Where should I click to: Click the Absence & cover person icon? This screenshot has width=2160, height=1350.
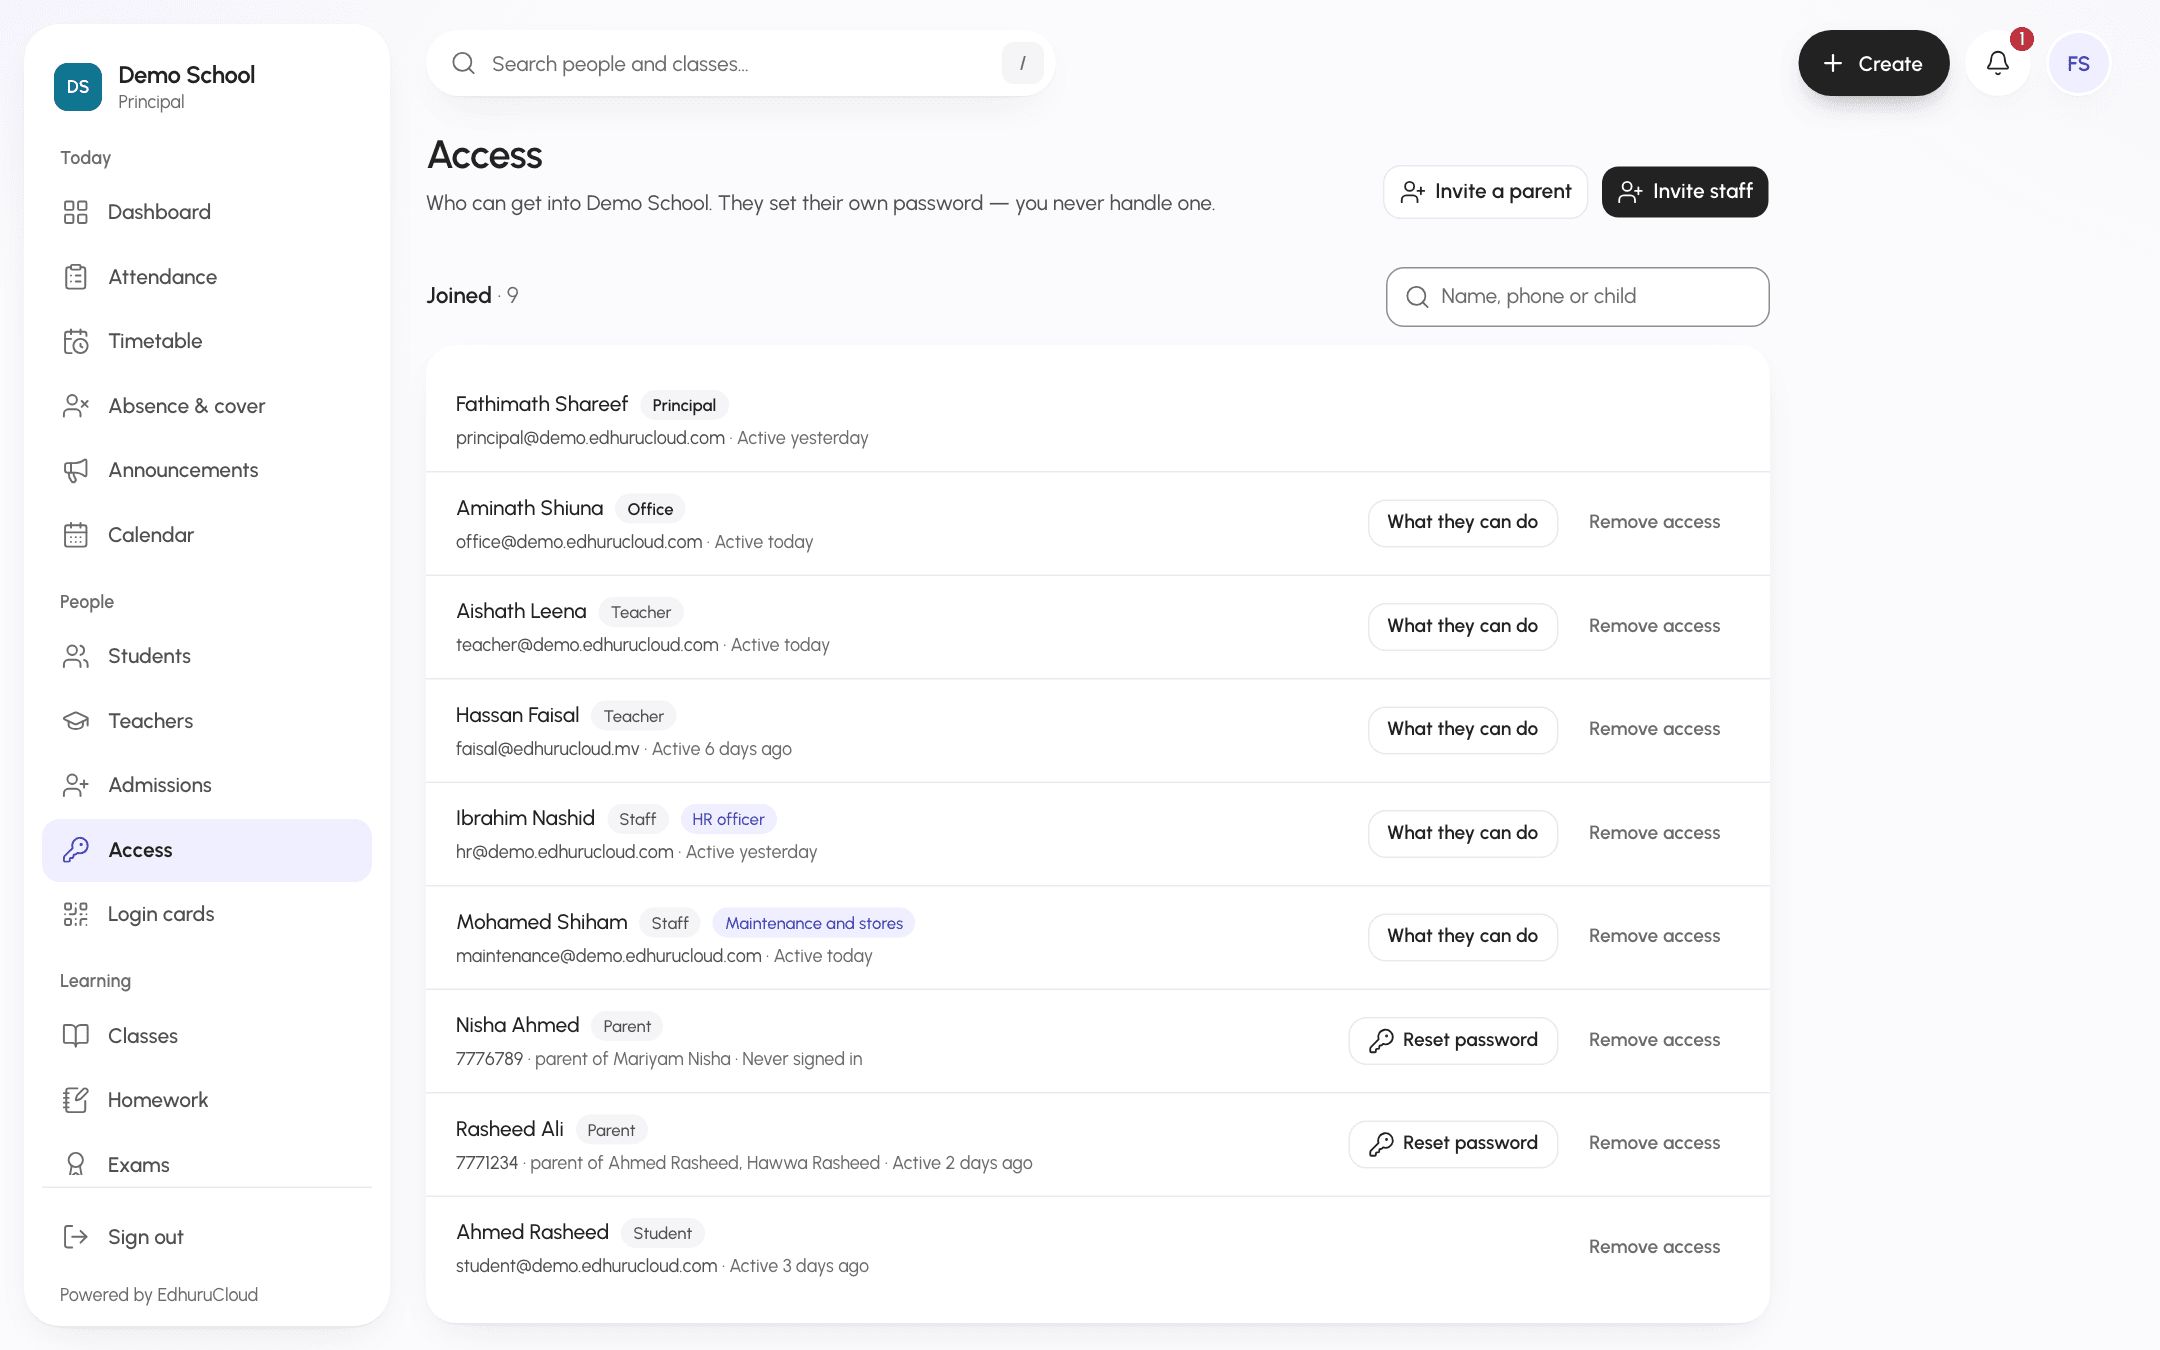click(x=76, y=406)
